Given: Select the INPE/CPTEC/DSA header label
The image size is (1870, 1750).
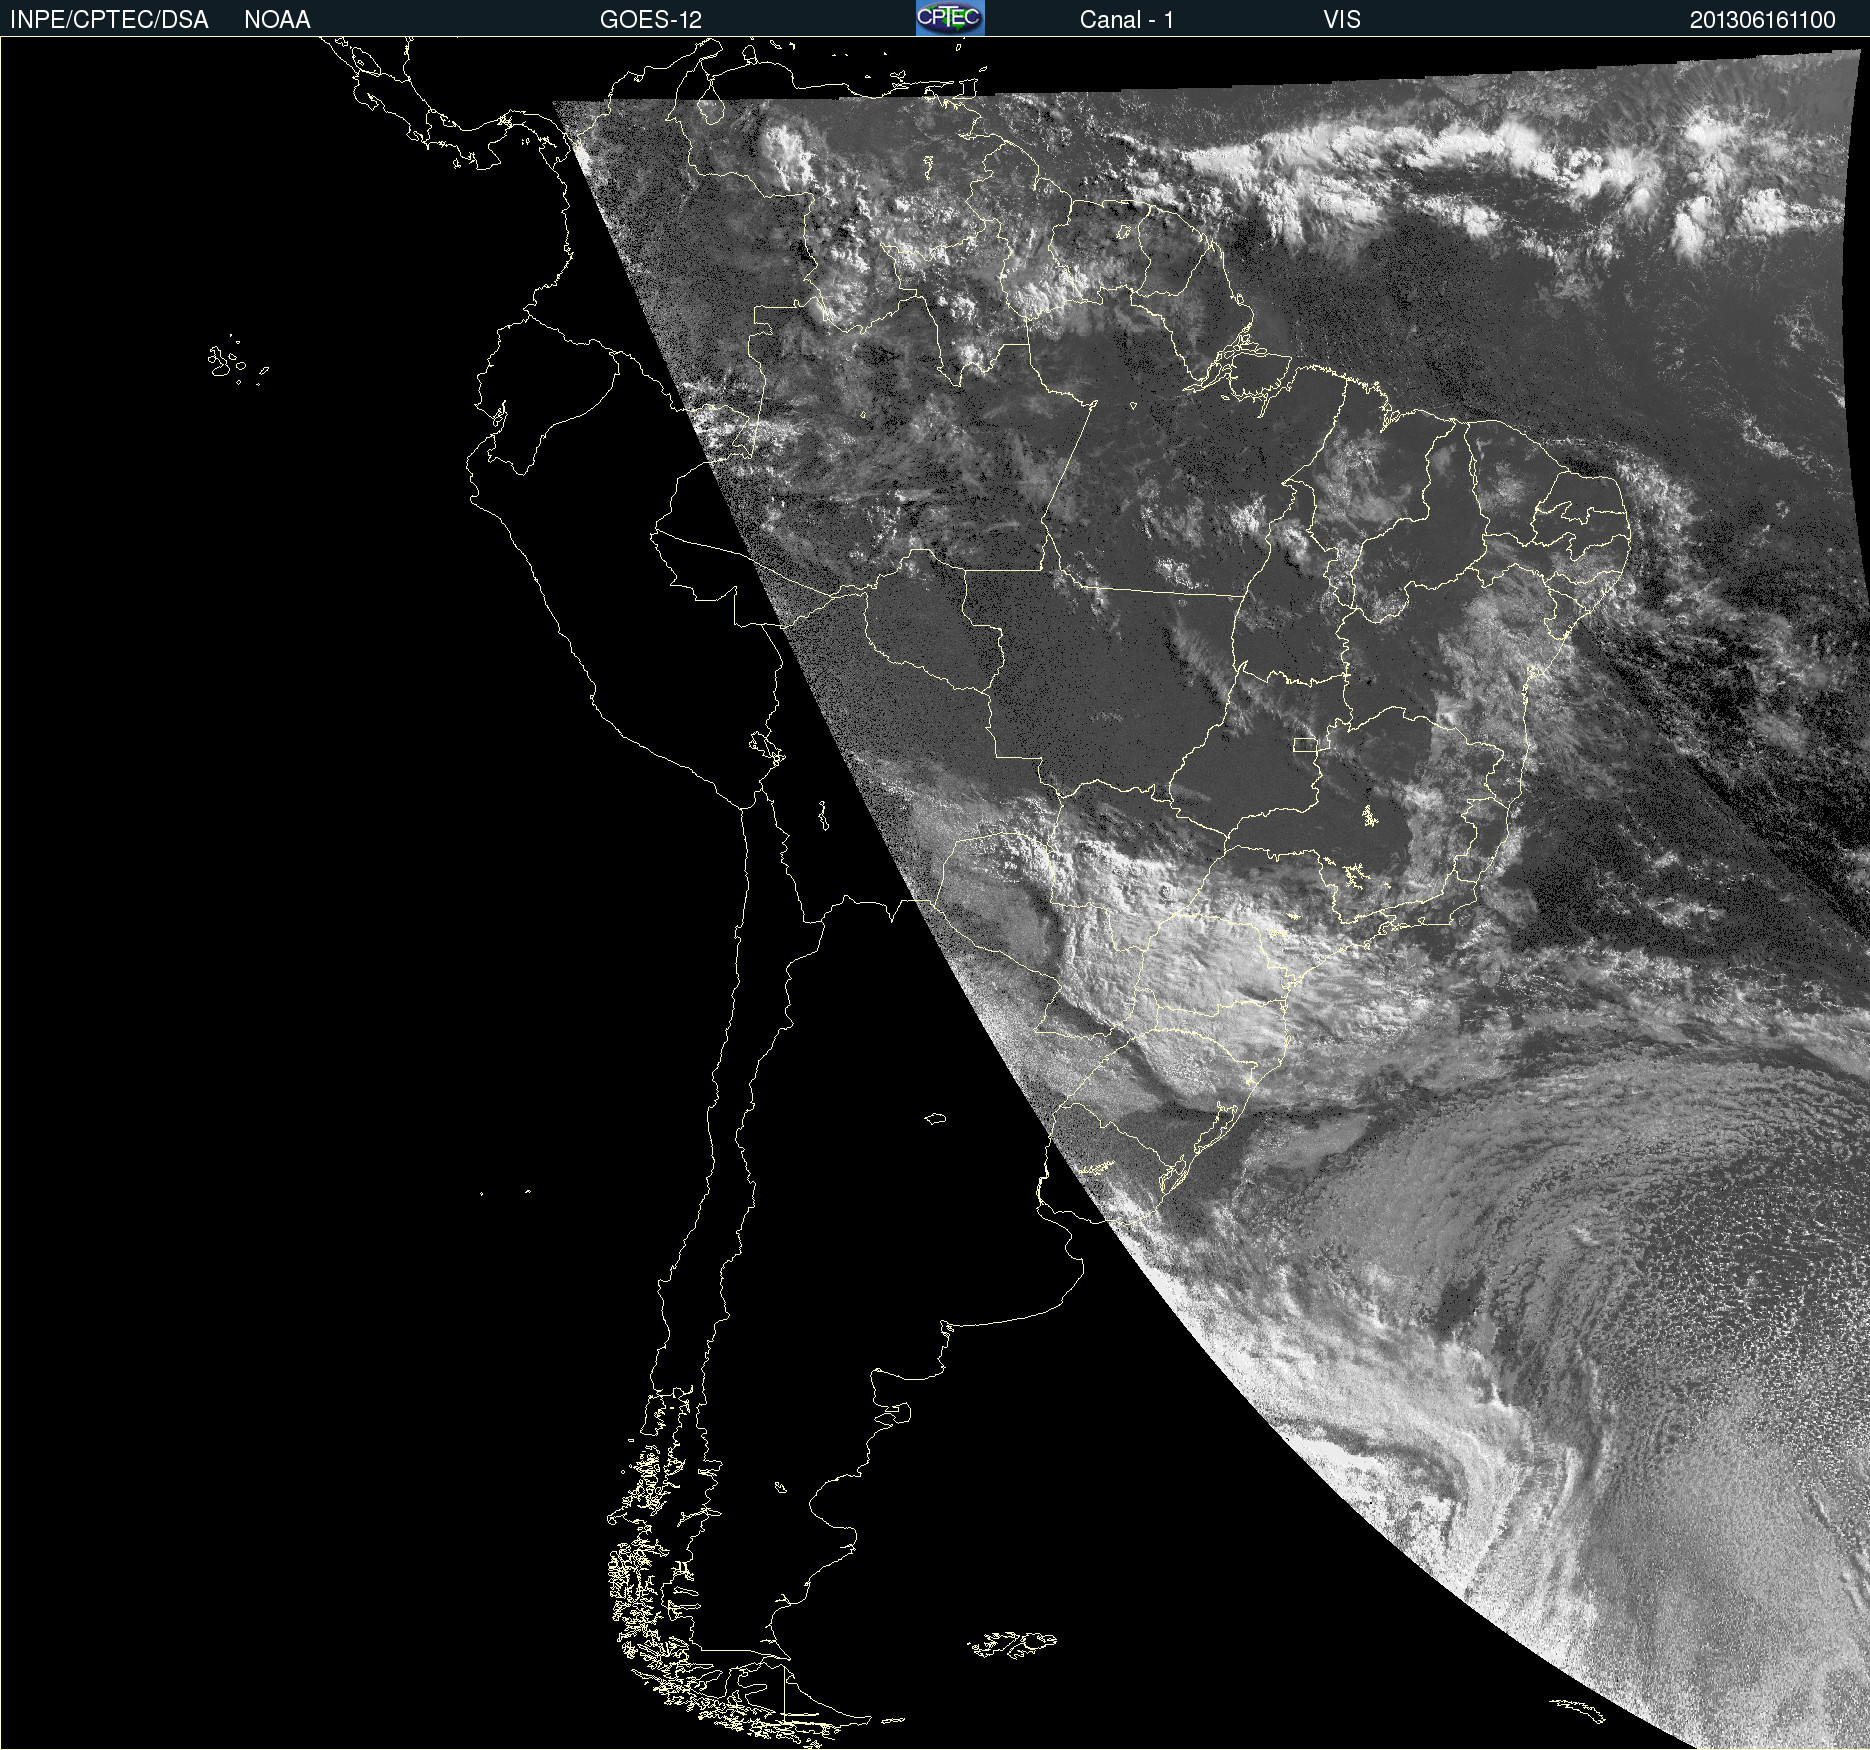Looking at the screenshot, I should click(x=109, y=20).
